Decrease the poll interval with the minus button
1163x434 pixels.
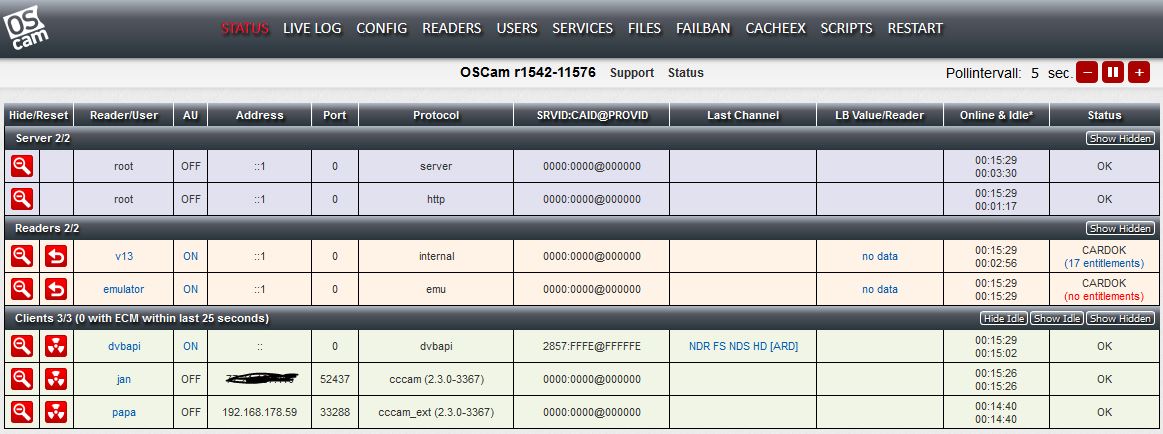[x=1087, y=73]
